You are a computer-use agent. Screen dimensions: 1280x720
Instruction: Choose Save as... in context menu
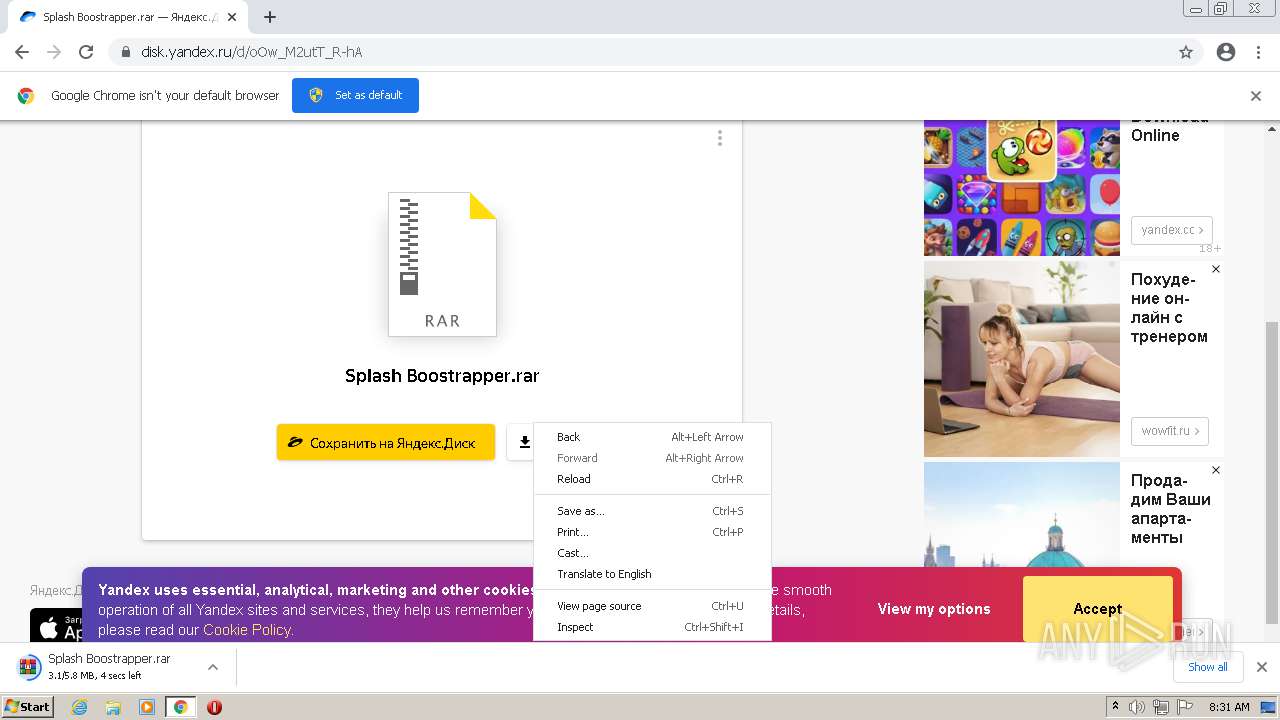(x=652, y=511)
